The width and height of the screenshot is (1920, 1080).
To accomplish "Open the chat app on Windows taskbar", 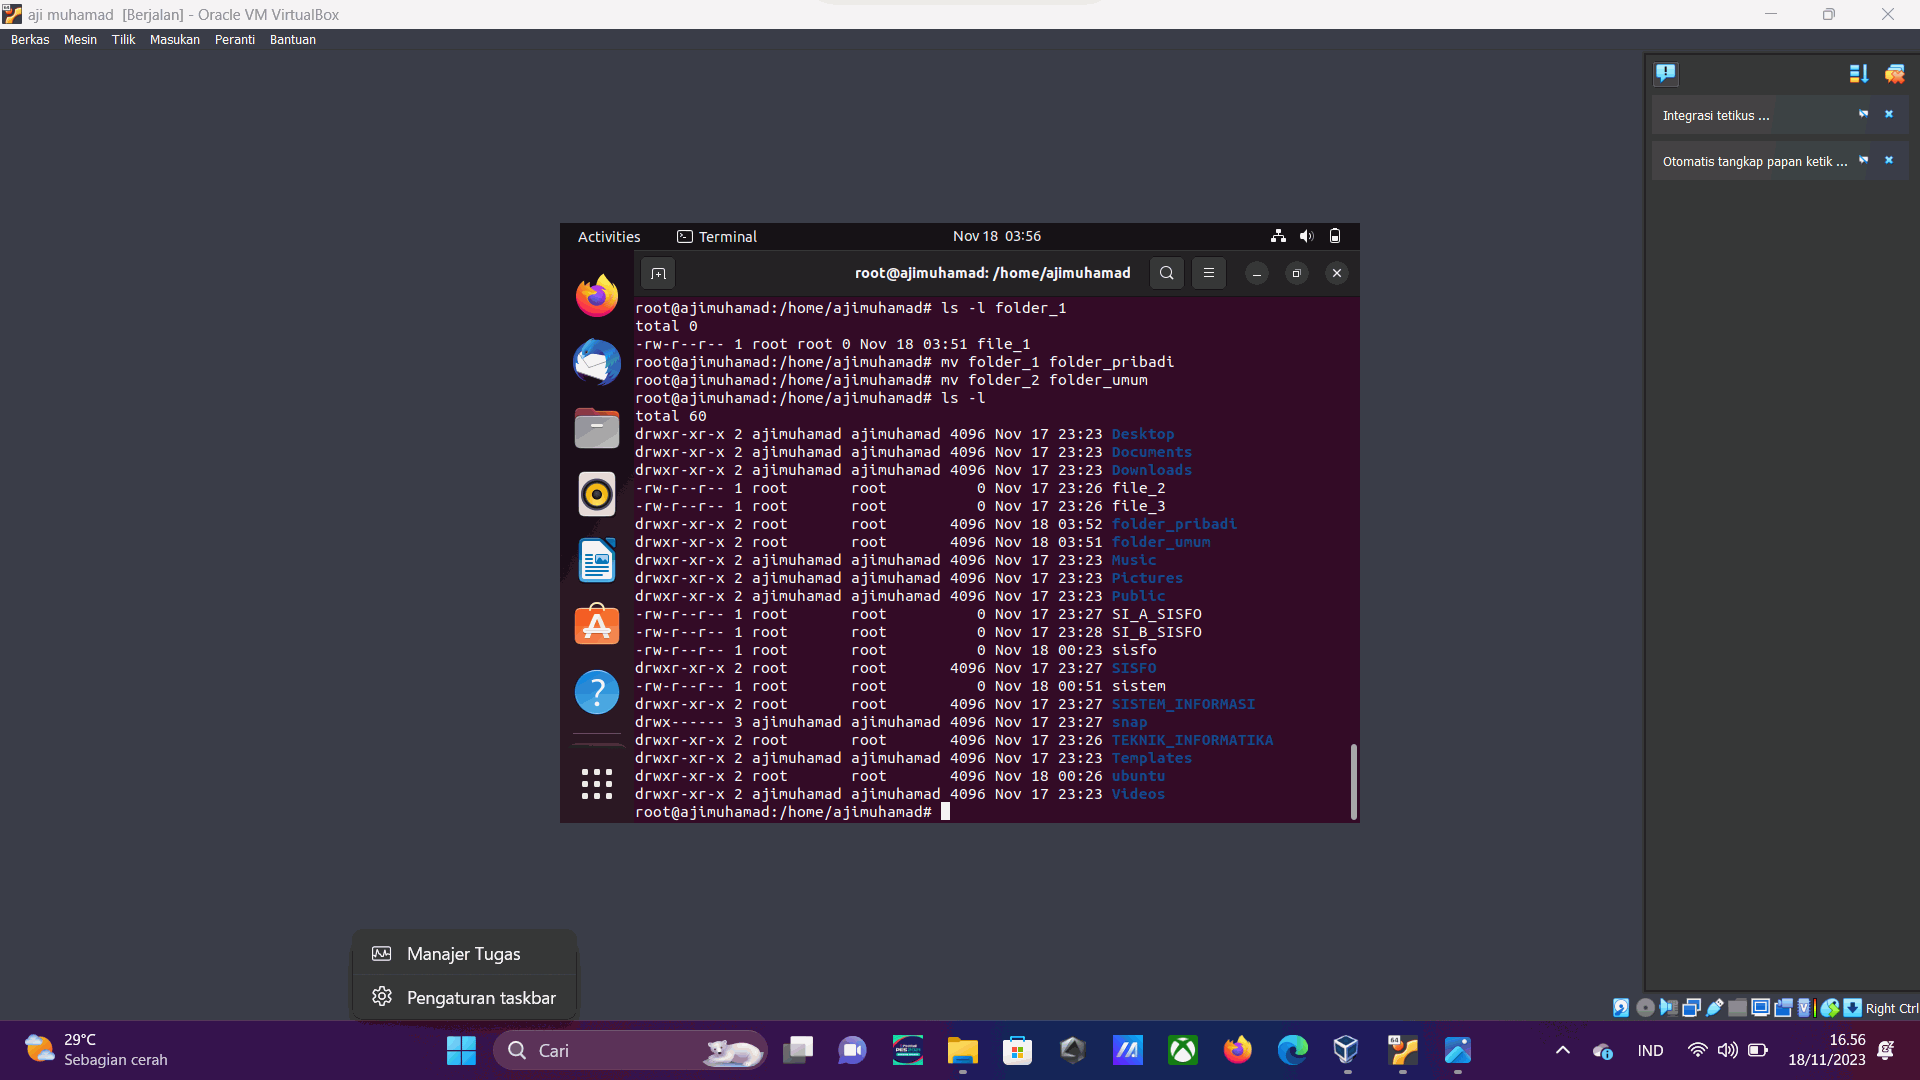I will 852,1050.
